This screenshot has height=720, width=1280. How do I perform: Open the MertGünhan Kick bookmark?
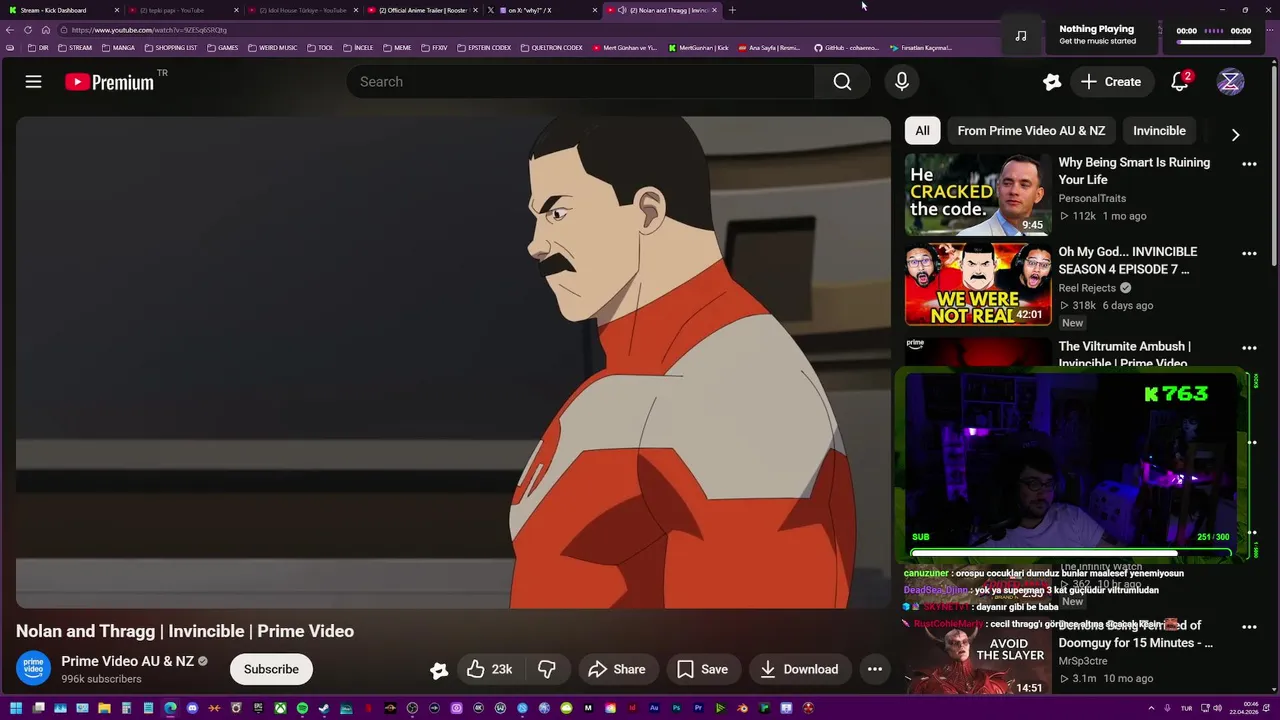click(698, 48)
